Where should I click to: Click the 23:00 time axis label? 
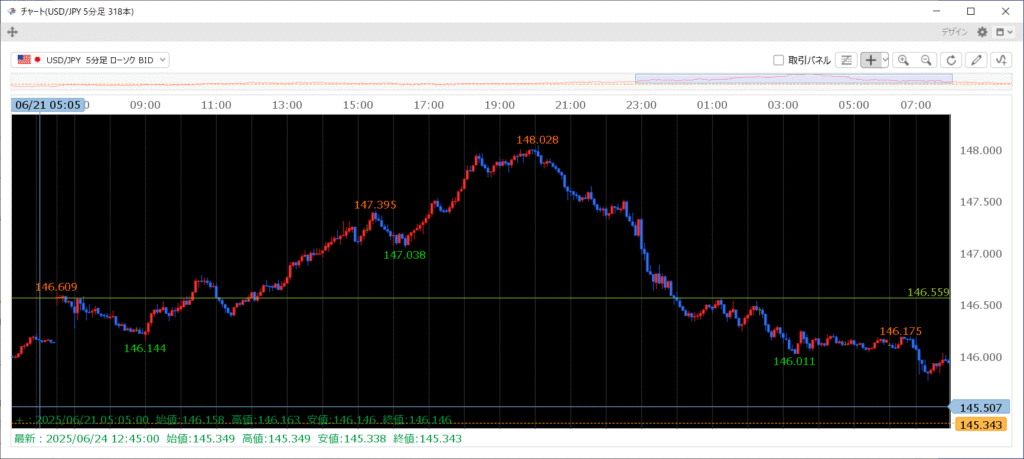coord(641,104)
